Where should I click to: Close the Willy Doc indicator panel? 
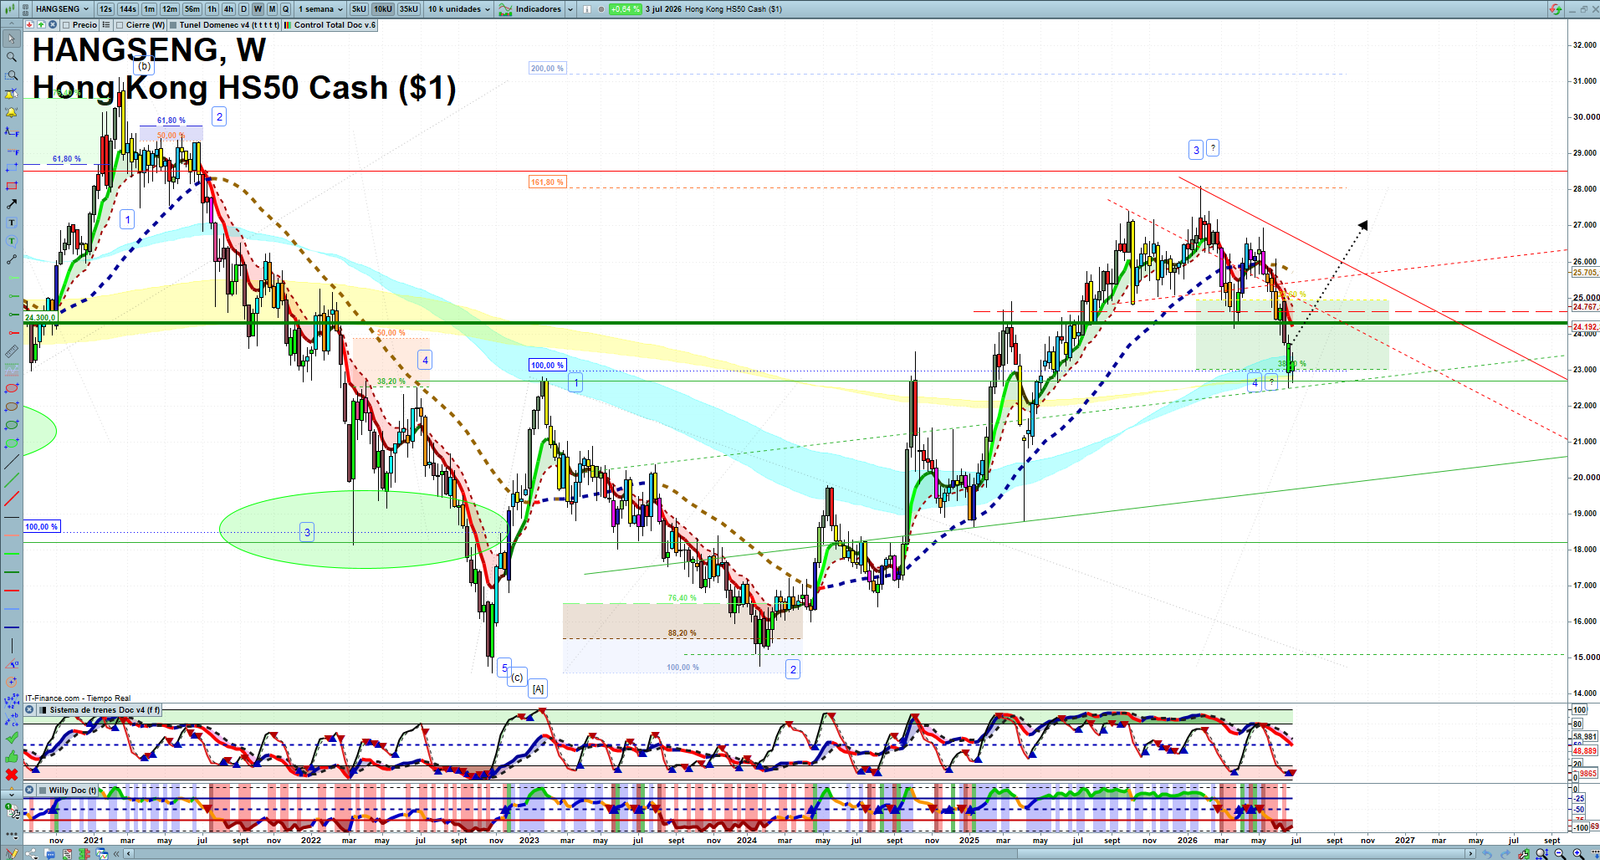coord(29,790)
